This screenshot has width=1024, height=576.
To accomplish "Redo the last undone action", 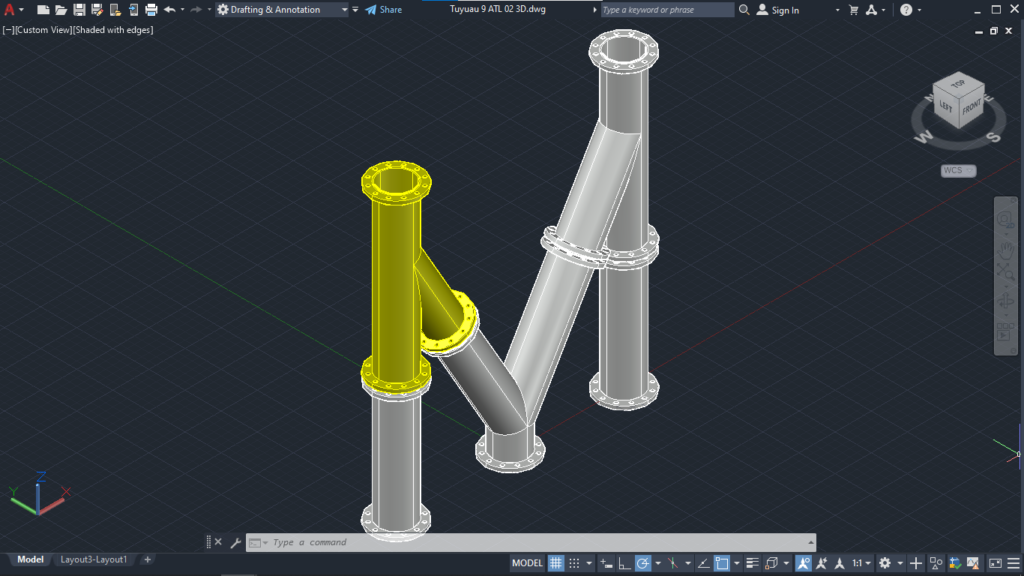I will (196, 10).
